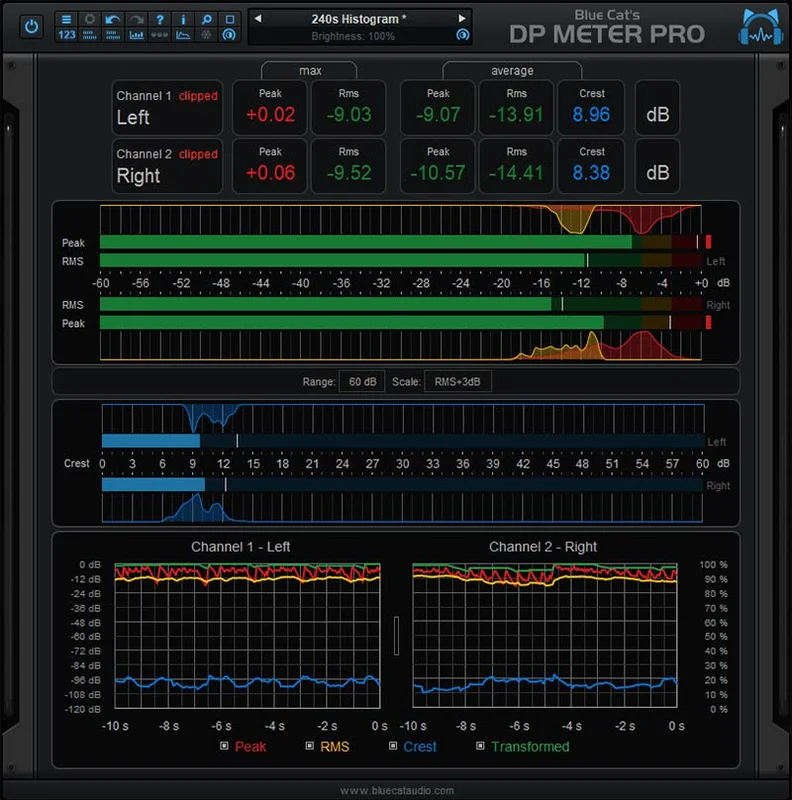The width and height of the screenshot is (792, 800).
Task: Go to next preset with right arrow
Action: [462, 19]
